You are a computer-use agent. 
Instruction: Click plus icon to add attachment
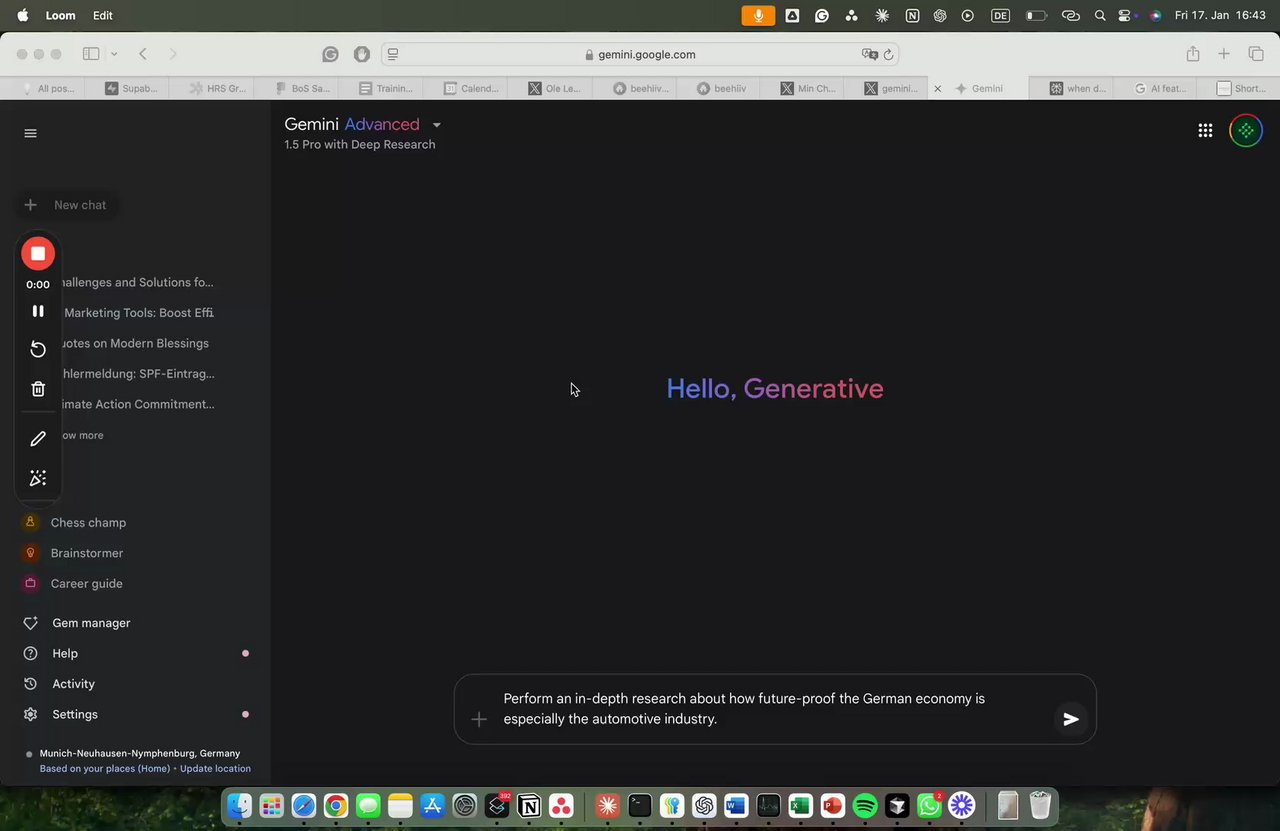pyautogui.click(x=479, y=719)
